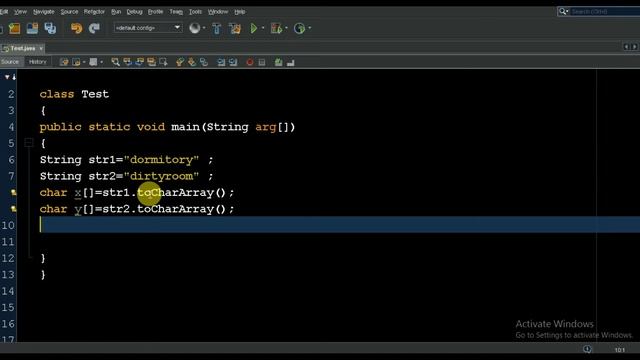Click the Shift Line Right icon
Viewport: 640px width, 360px height.
pos(233,62)
